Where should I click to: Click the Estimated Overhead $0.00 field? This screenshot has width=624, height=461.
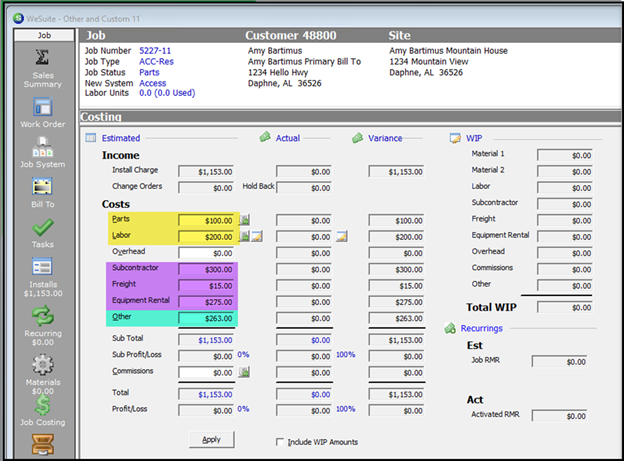click(x=207, y=253)
